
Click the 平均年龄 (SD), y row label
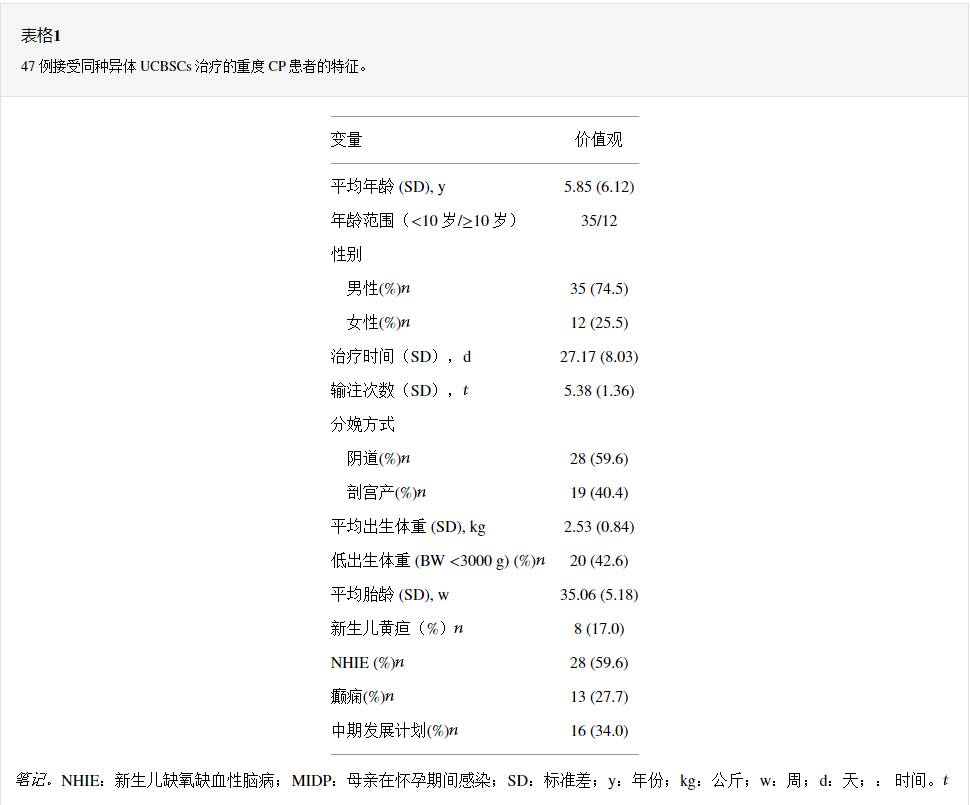coord(388,187)
